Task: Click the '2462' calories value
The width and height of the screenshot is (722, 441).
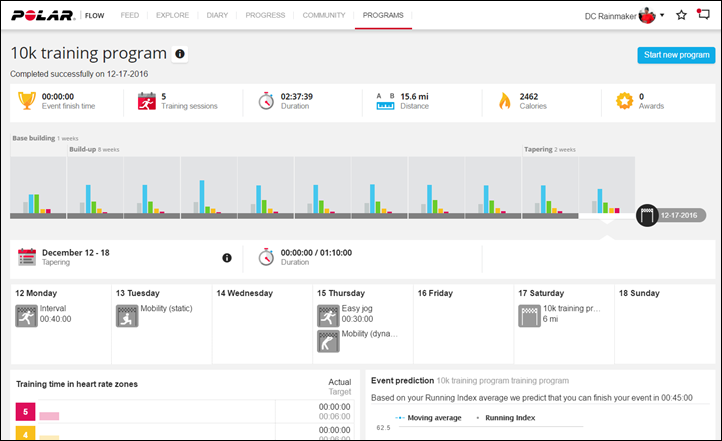Action: point(529,97)
